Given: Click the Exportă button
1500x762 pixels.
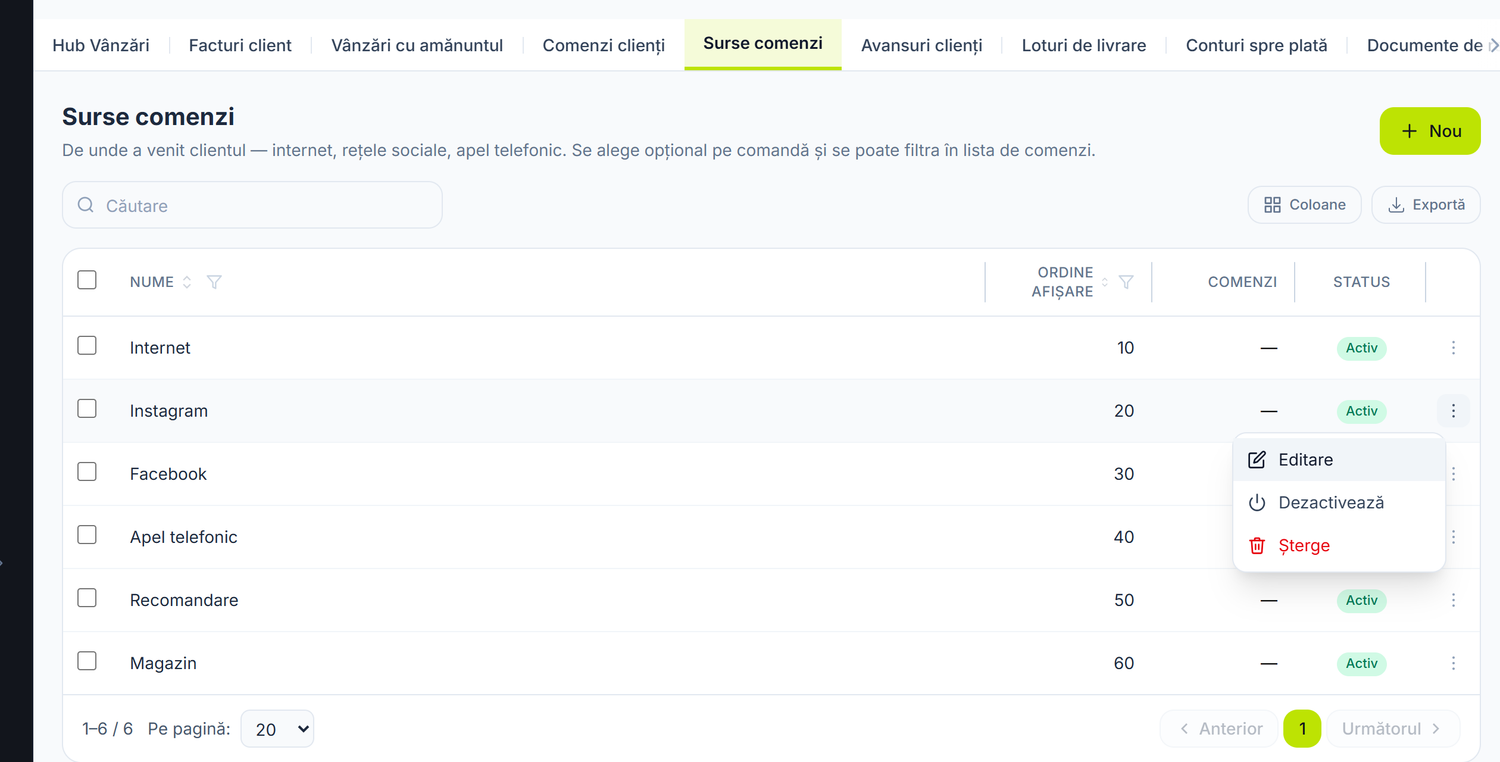Looking at the screenshot, I should (x=1426, y=205).
